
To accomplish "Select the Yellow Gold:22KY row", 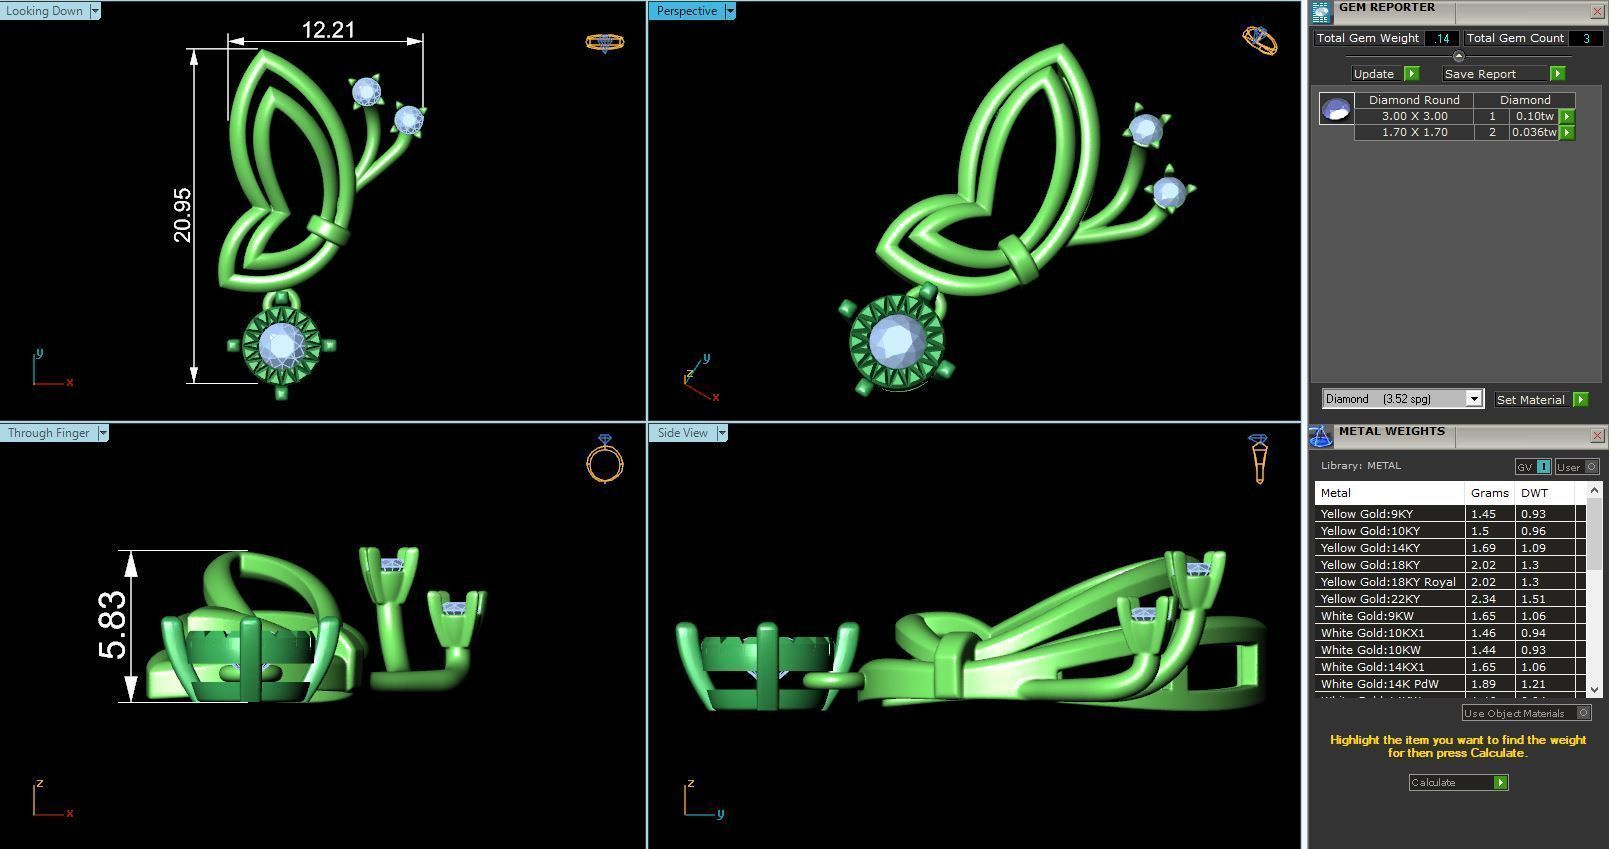I will click(x=1449, y=599).
